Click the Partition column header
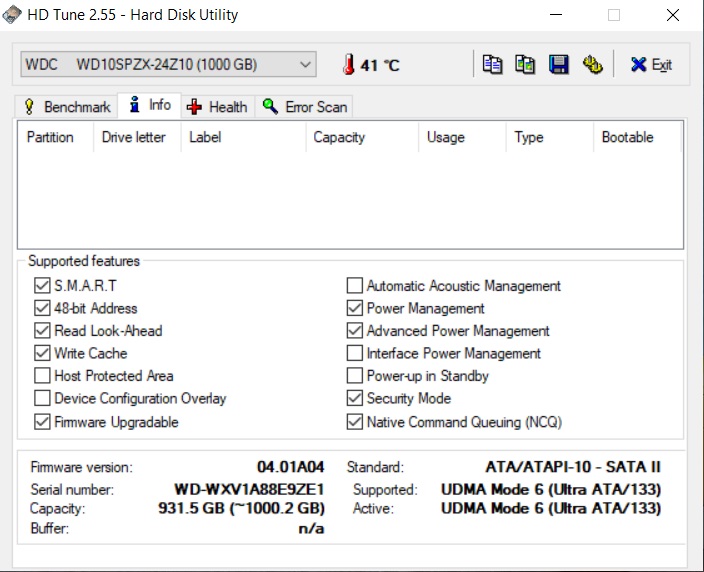 tap(56, 137)
